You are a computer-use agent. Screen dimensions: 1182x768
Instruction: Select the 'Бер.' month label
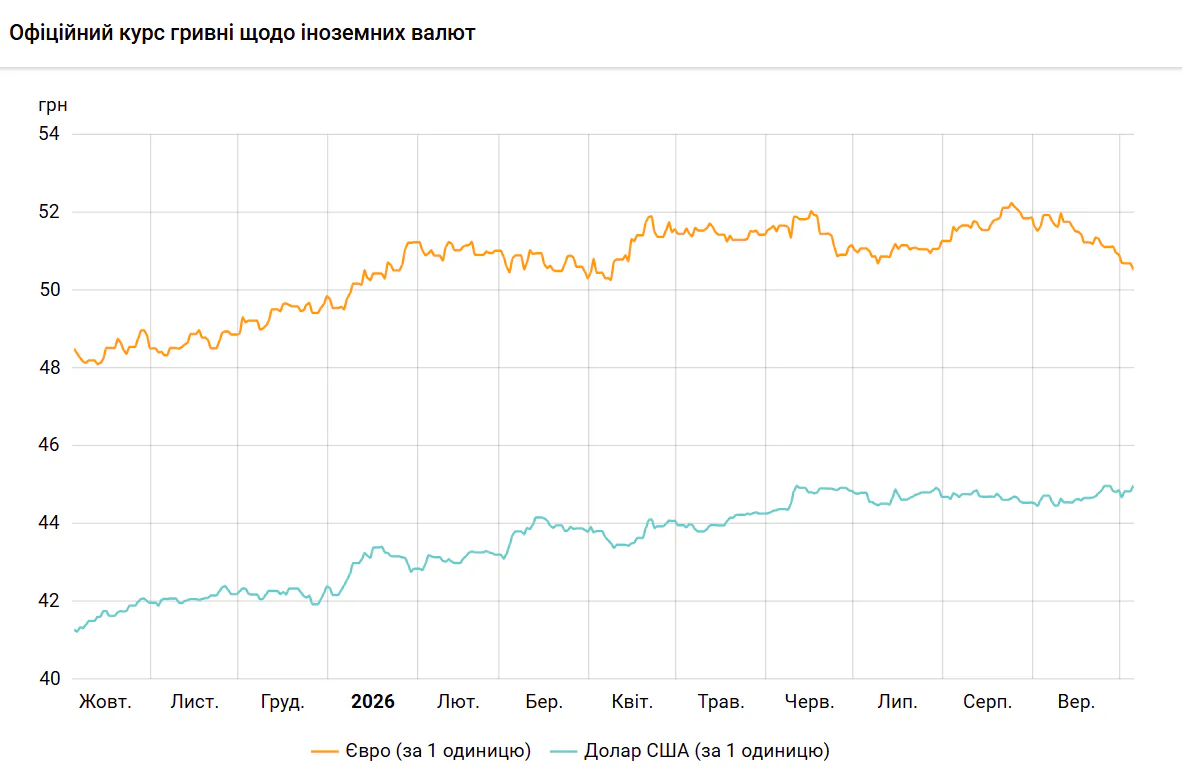click(544, 702)
